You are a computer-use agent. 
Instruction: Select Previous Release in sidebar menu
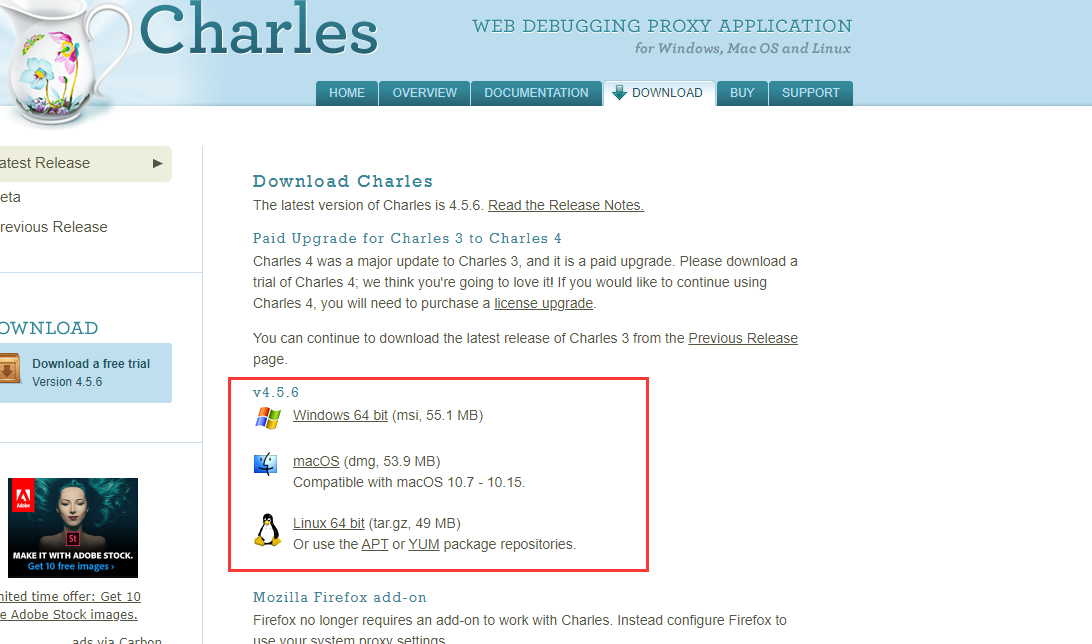(54, 227)
